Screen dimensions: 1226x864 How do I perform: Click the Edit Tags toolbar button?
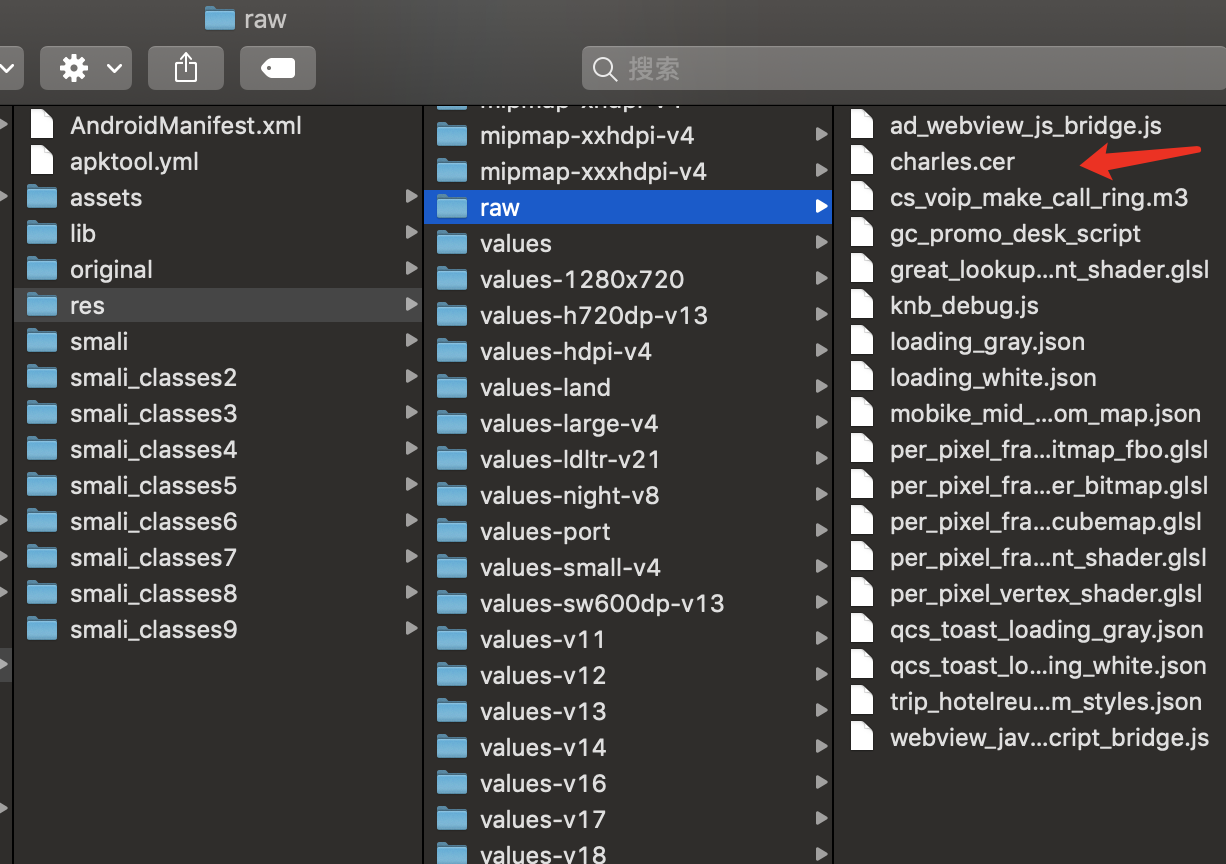[x=278, y=68]
